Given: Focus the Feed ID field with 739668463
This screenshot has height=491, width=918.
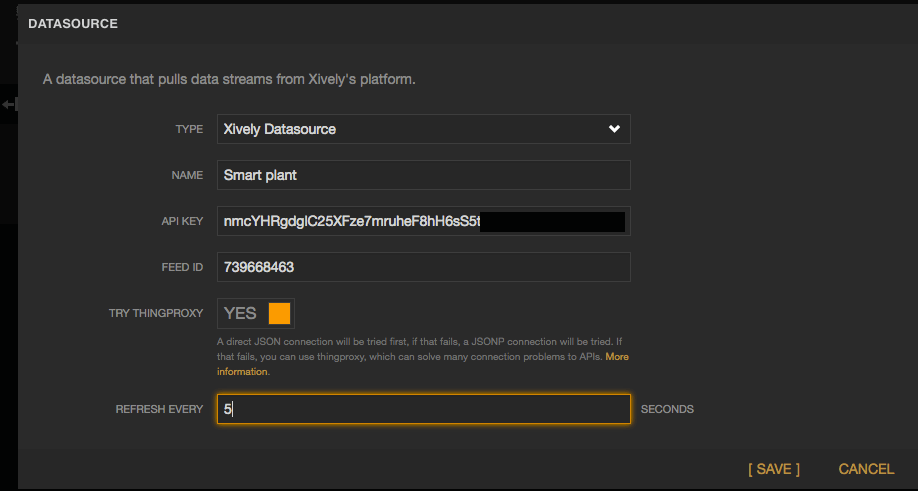Looking at the screenshot, I should click(x=423, y=267).
